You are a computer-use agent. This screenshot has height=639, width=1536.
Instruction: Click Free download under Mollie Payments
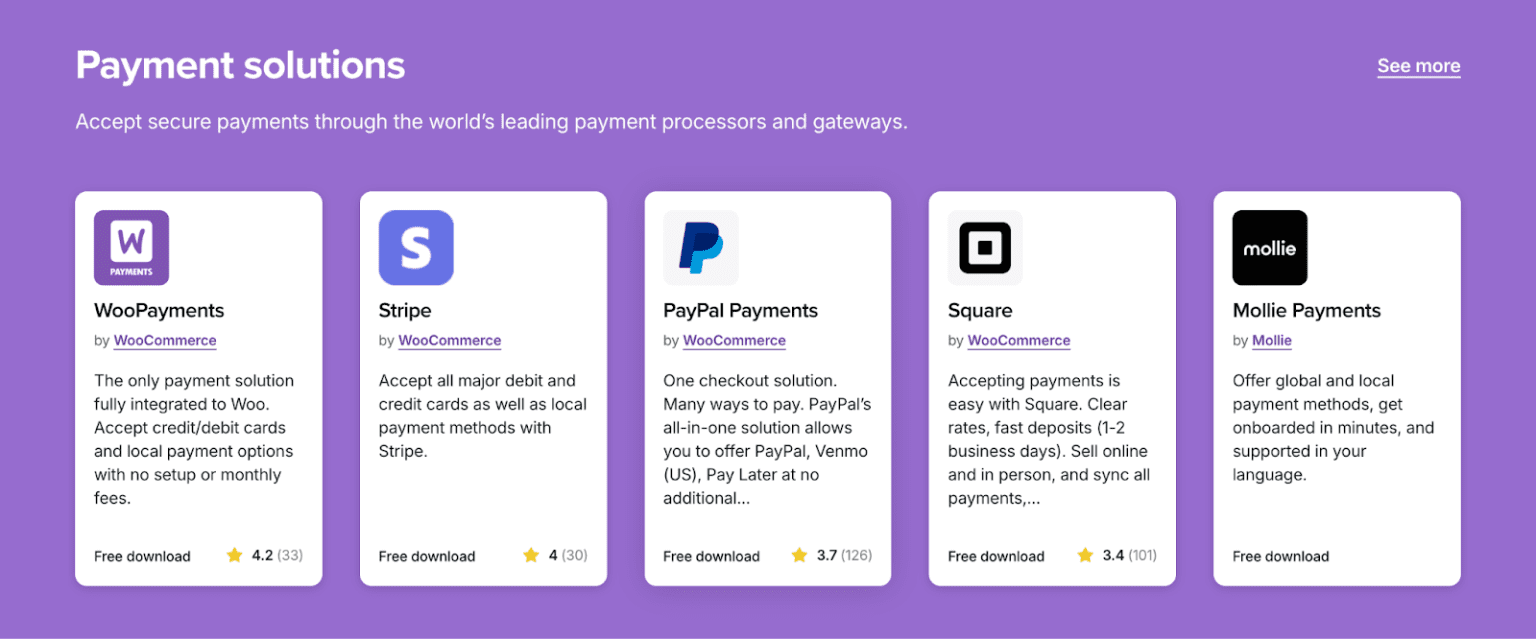pos(1280,555)
